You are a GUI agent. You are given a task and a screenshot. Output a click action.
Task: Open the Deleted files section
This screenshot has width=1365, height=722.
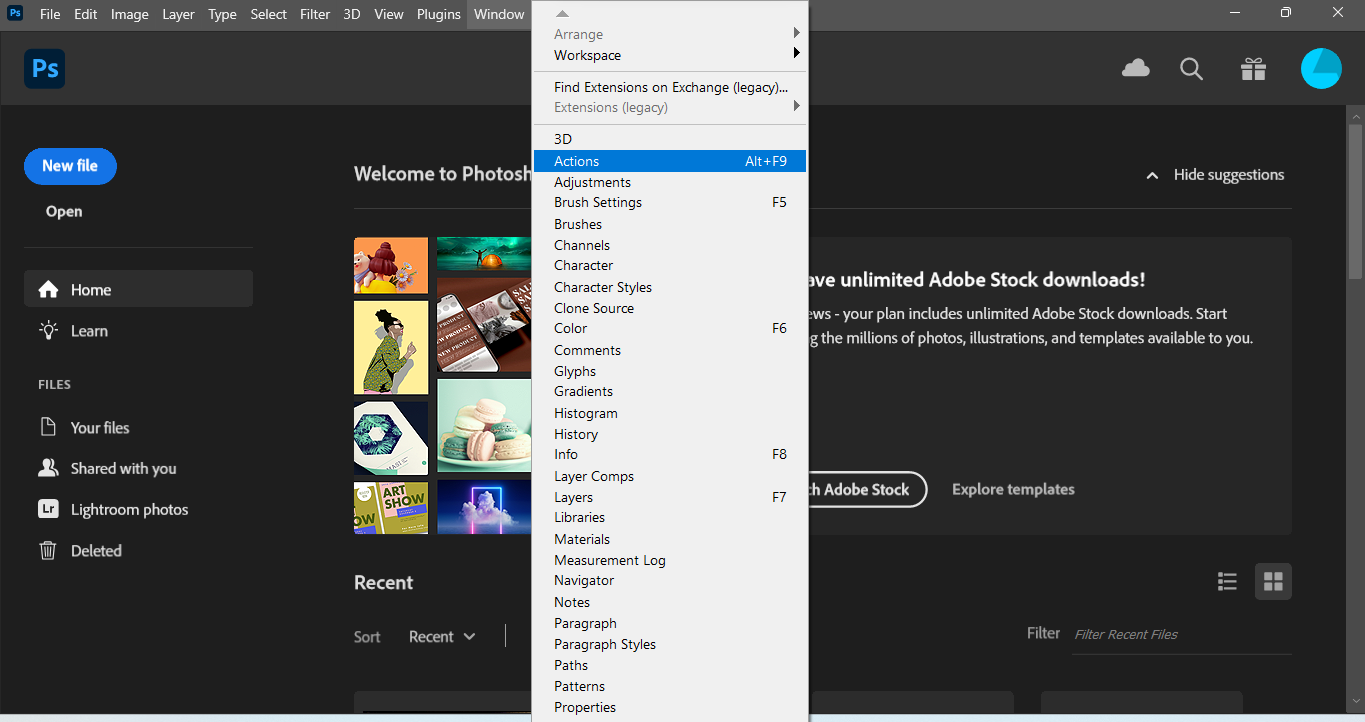(96, 551)
